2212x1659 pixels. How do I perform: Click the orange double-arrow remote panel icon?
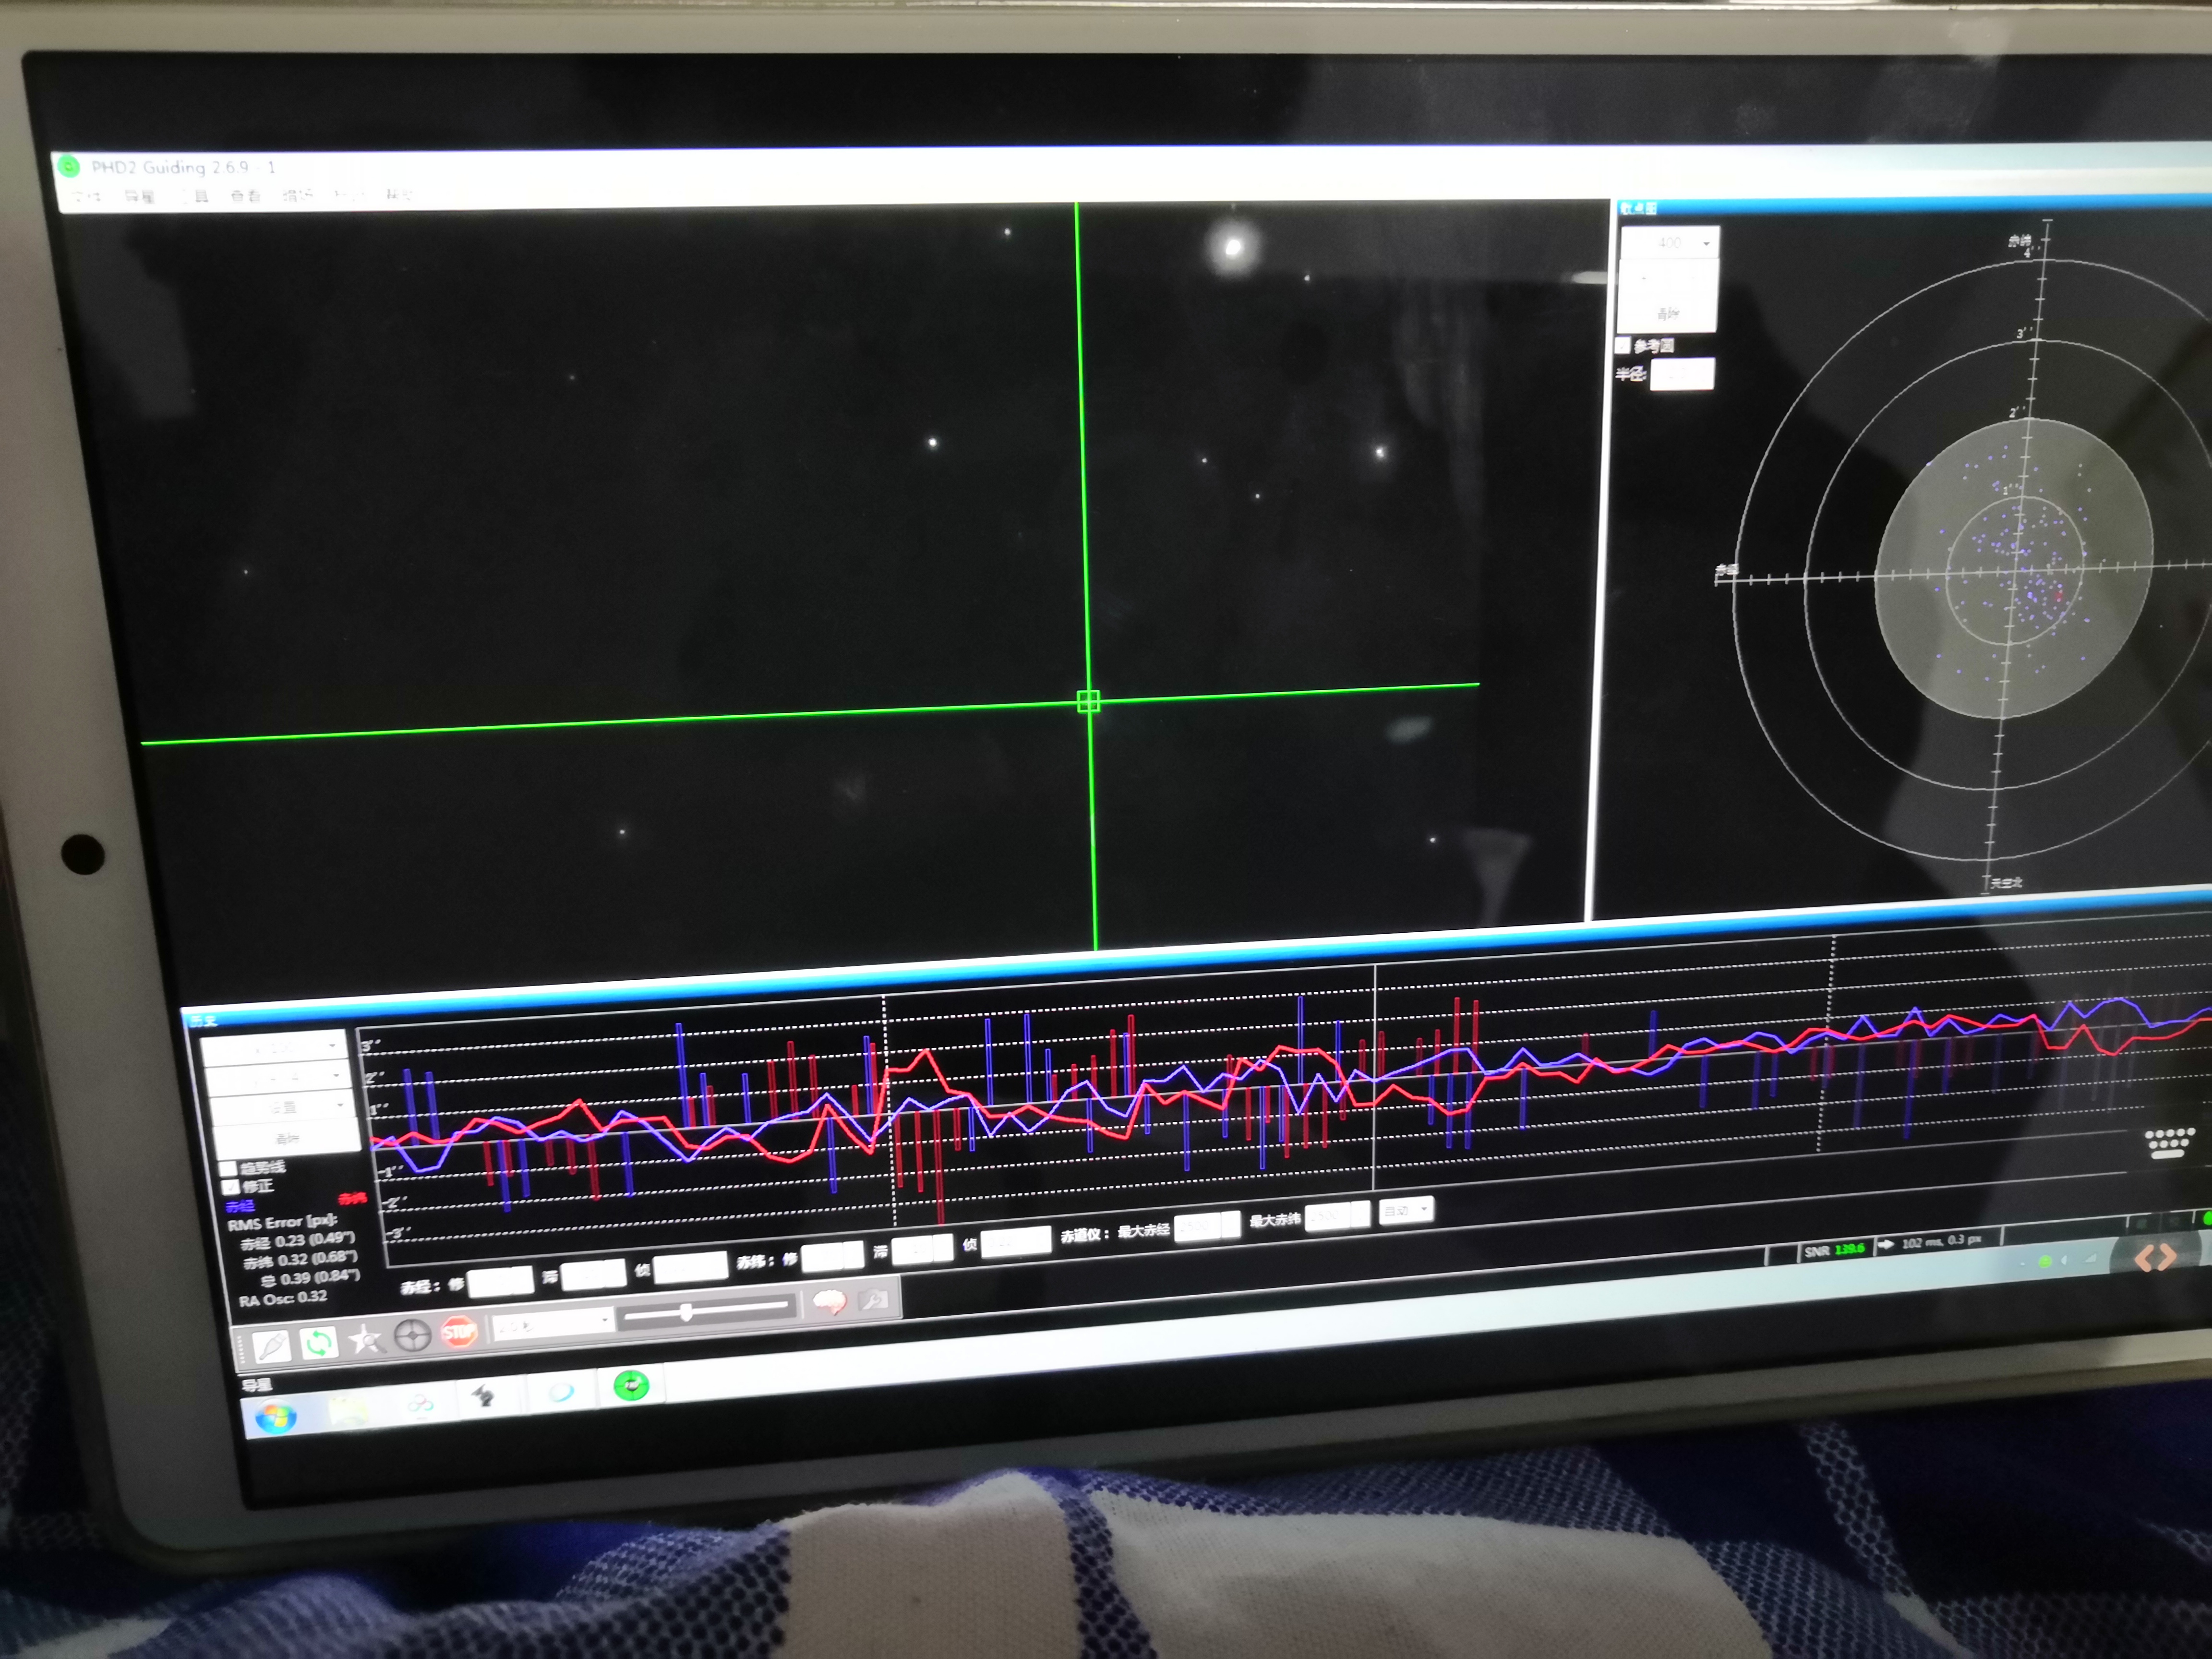coord(2155,1258)
